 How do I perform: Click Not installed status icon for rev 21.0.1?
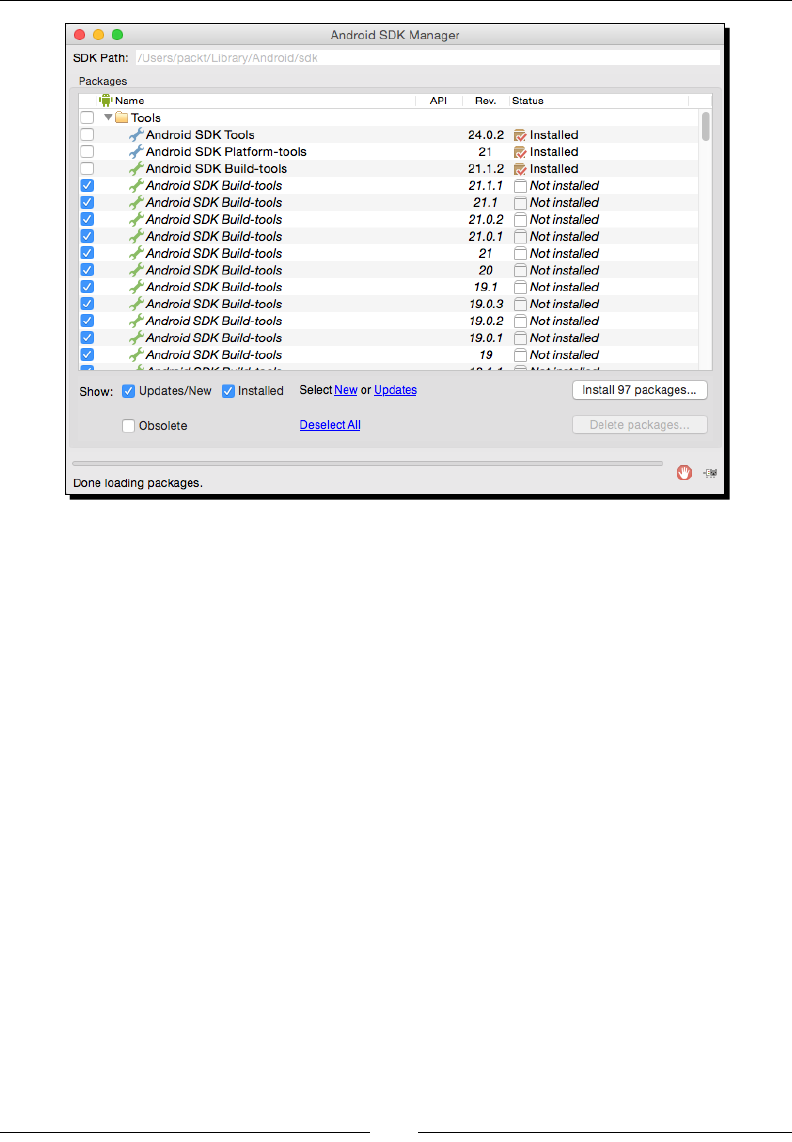520,237
